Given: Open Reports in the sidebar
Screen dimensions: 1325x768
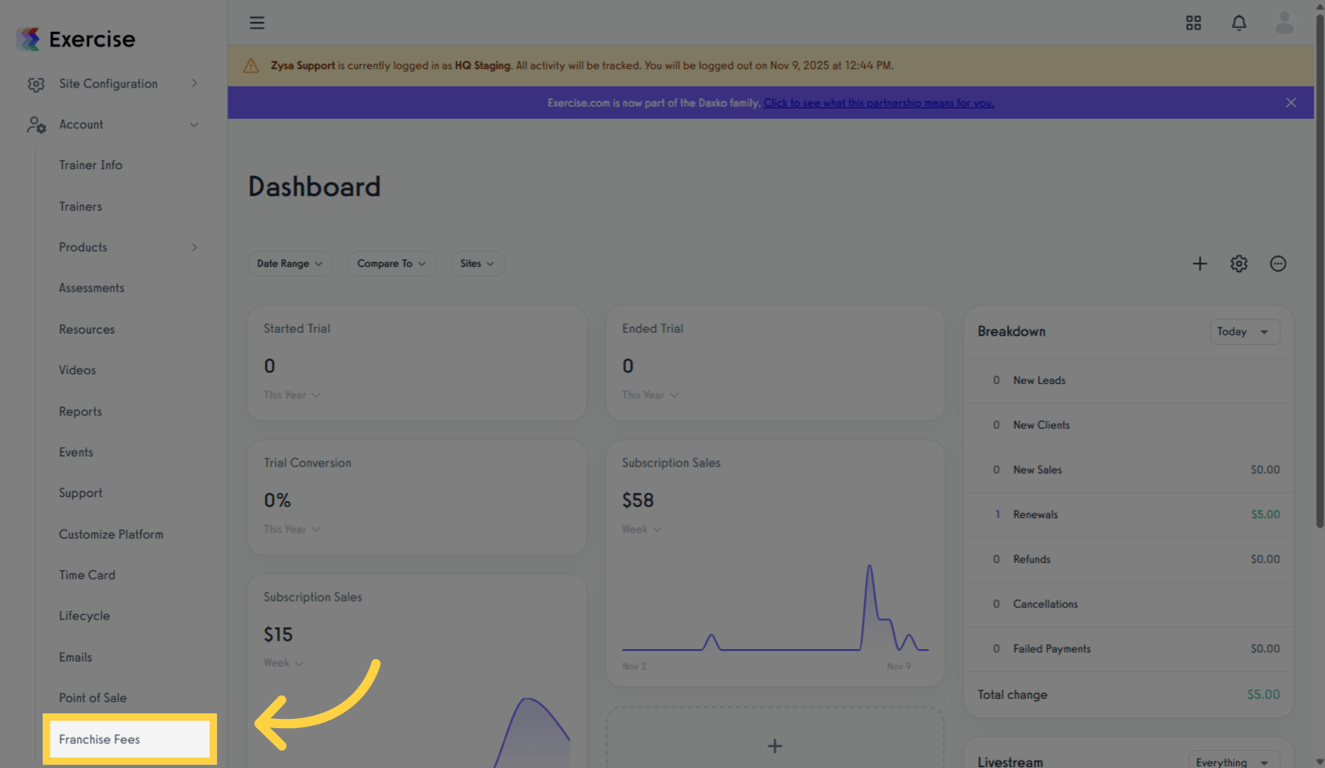Looking at the screenshot, I should 80,411.
